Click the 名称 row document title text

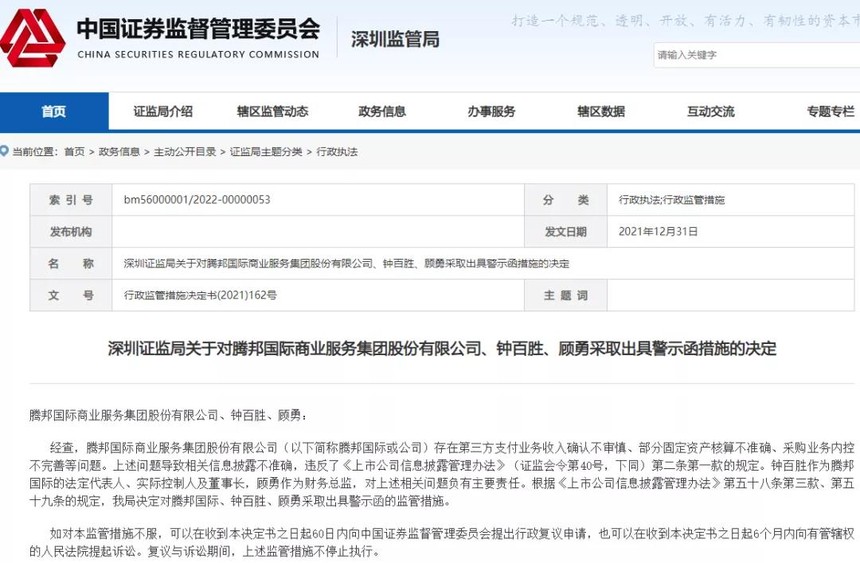pyautogui.click(x=346, y=263)
